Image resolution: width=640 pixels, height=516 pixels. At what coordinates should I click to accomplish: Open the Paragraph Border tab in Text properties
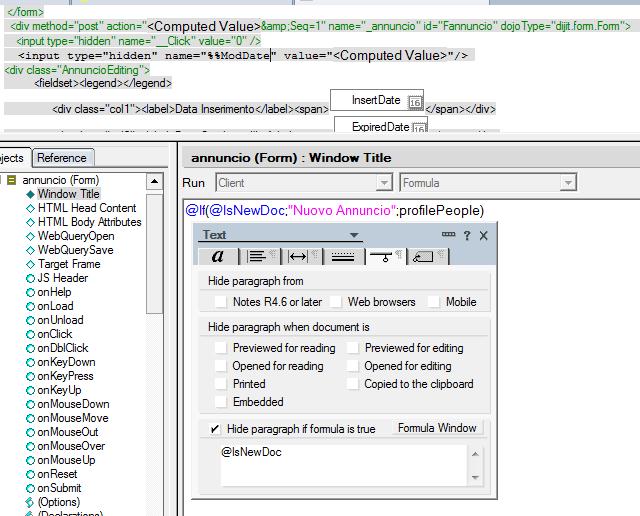click(343, 256)
